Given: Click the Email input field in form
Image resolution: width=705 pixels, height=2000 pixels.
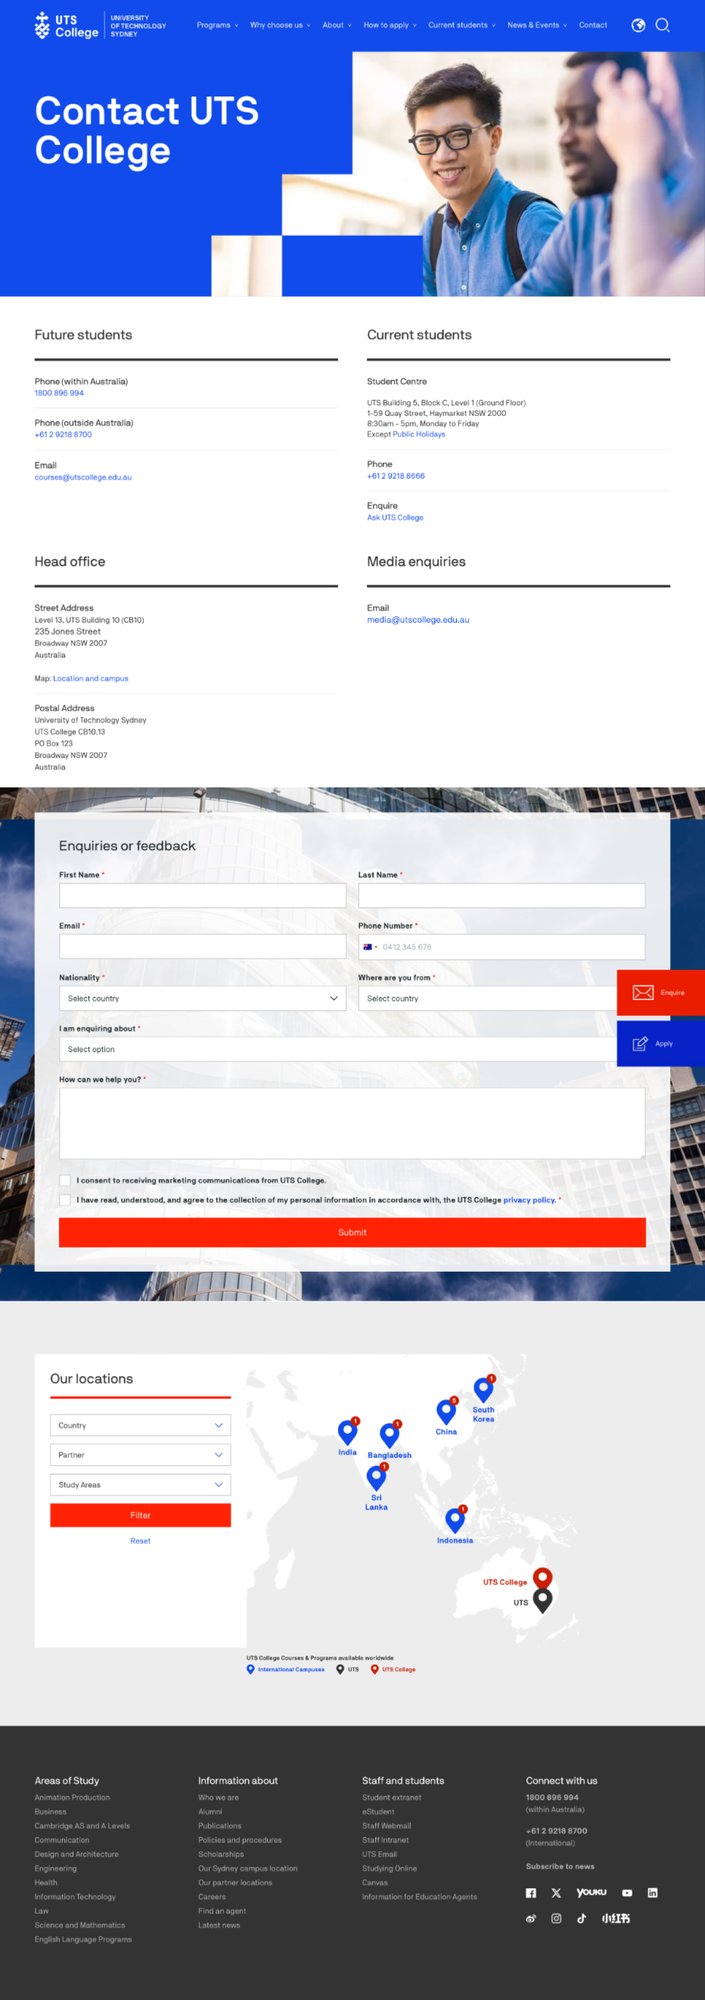Looking at the screenshot, I should point(203,947).
